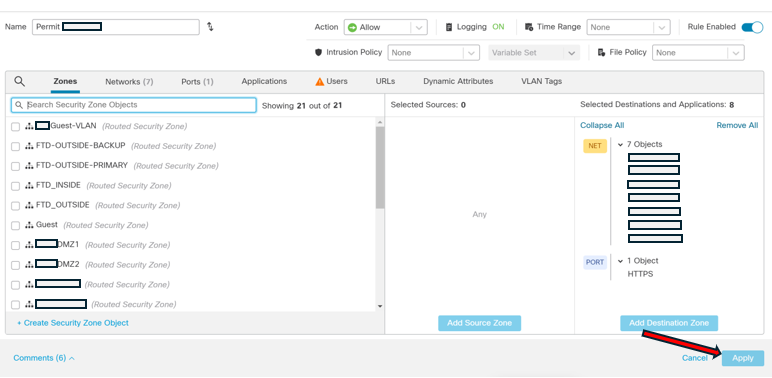Collapse the 7 Objects network group

coord(620,145)
